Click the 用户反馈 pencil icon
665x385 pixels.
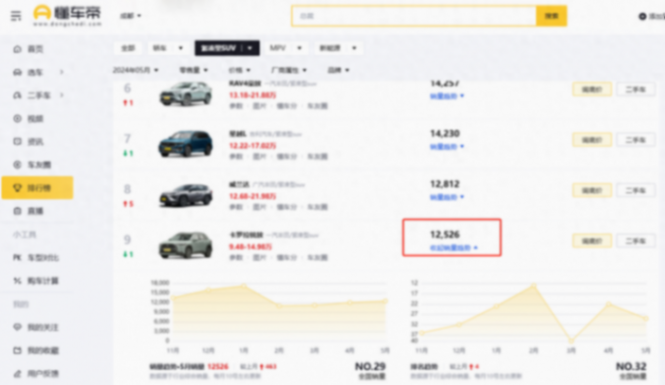click(17, 374)
